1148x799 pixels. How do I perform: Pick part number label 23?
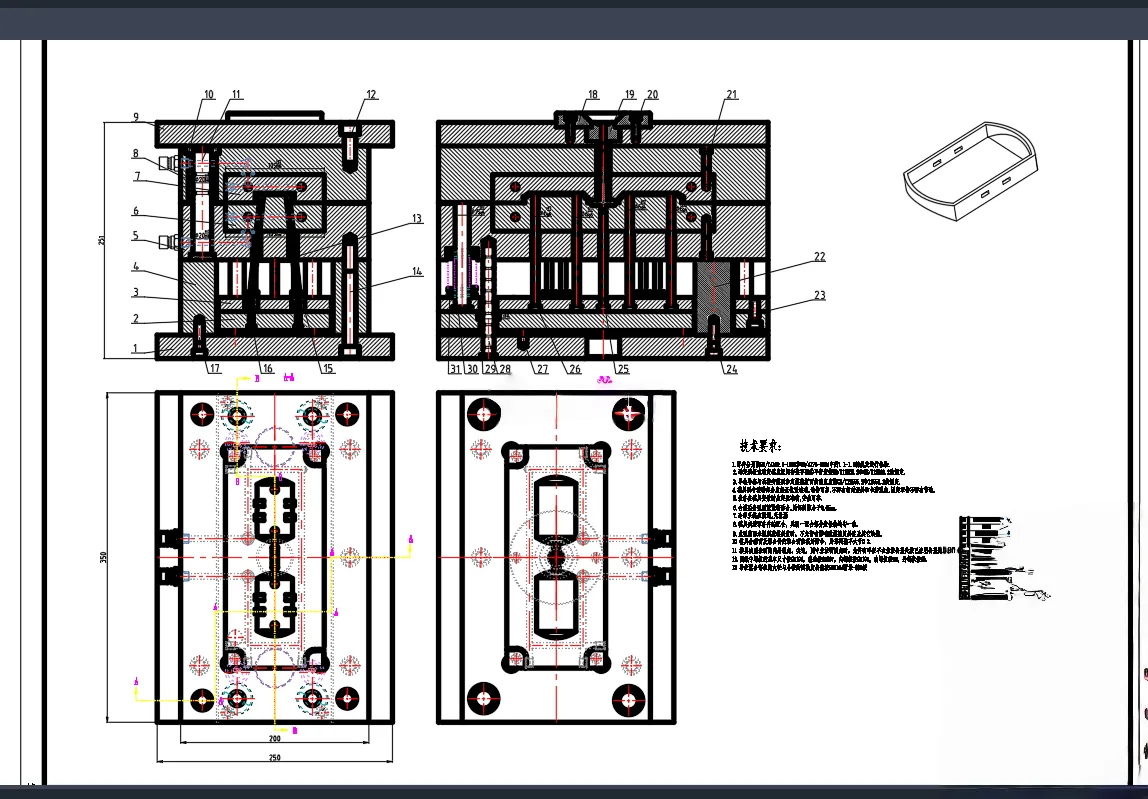click(x=819, y=295)
